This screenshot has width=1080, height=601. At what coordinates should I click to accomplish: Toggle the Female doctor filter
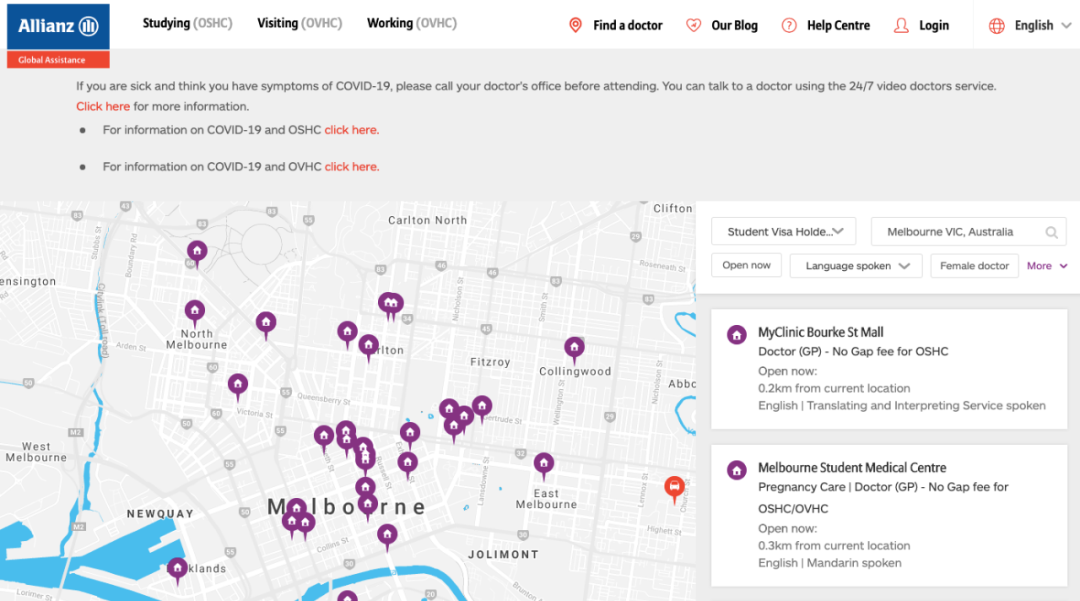pos(974,266)
